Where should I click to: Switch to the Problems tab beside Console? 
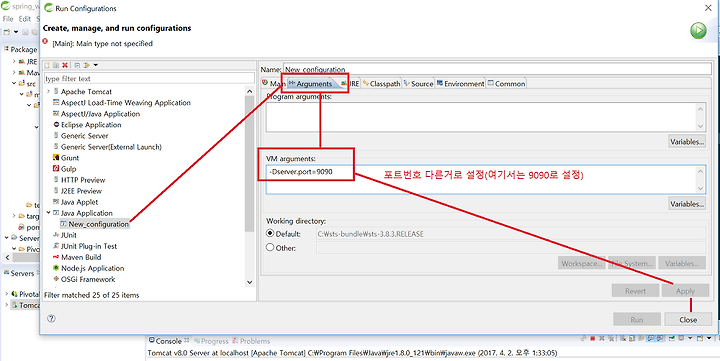251,341
